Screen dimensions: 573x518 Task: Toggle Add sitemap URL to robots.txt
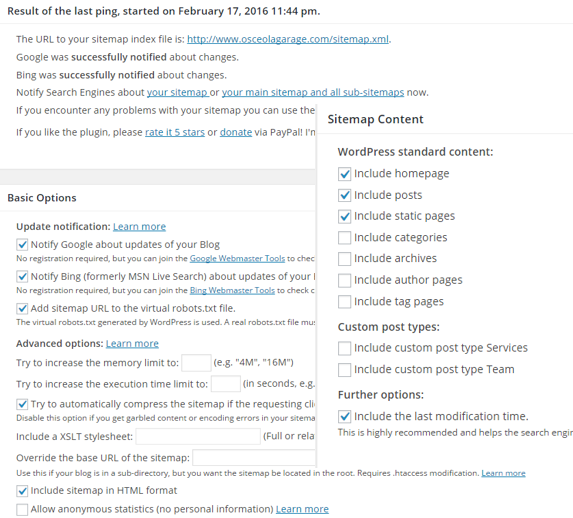pyautogui.click(x=22, y=309)
